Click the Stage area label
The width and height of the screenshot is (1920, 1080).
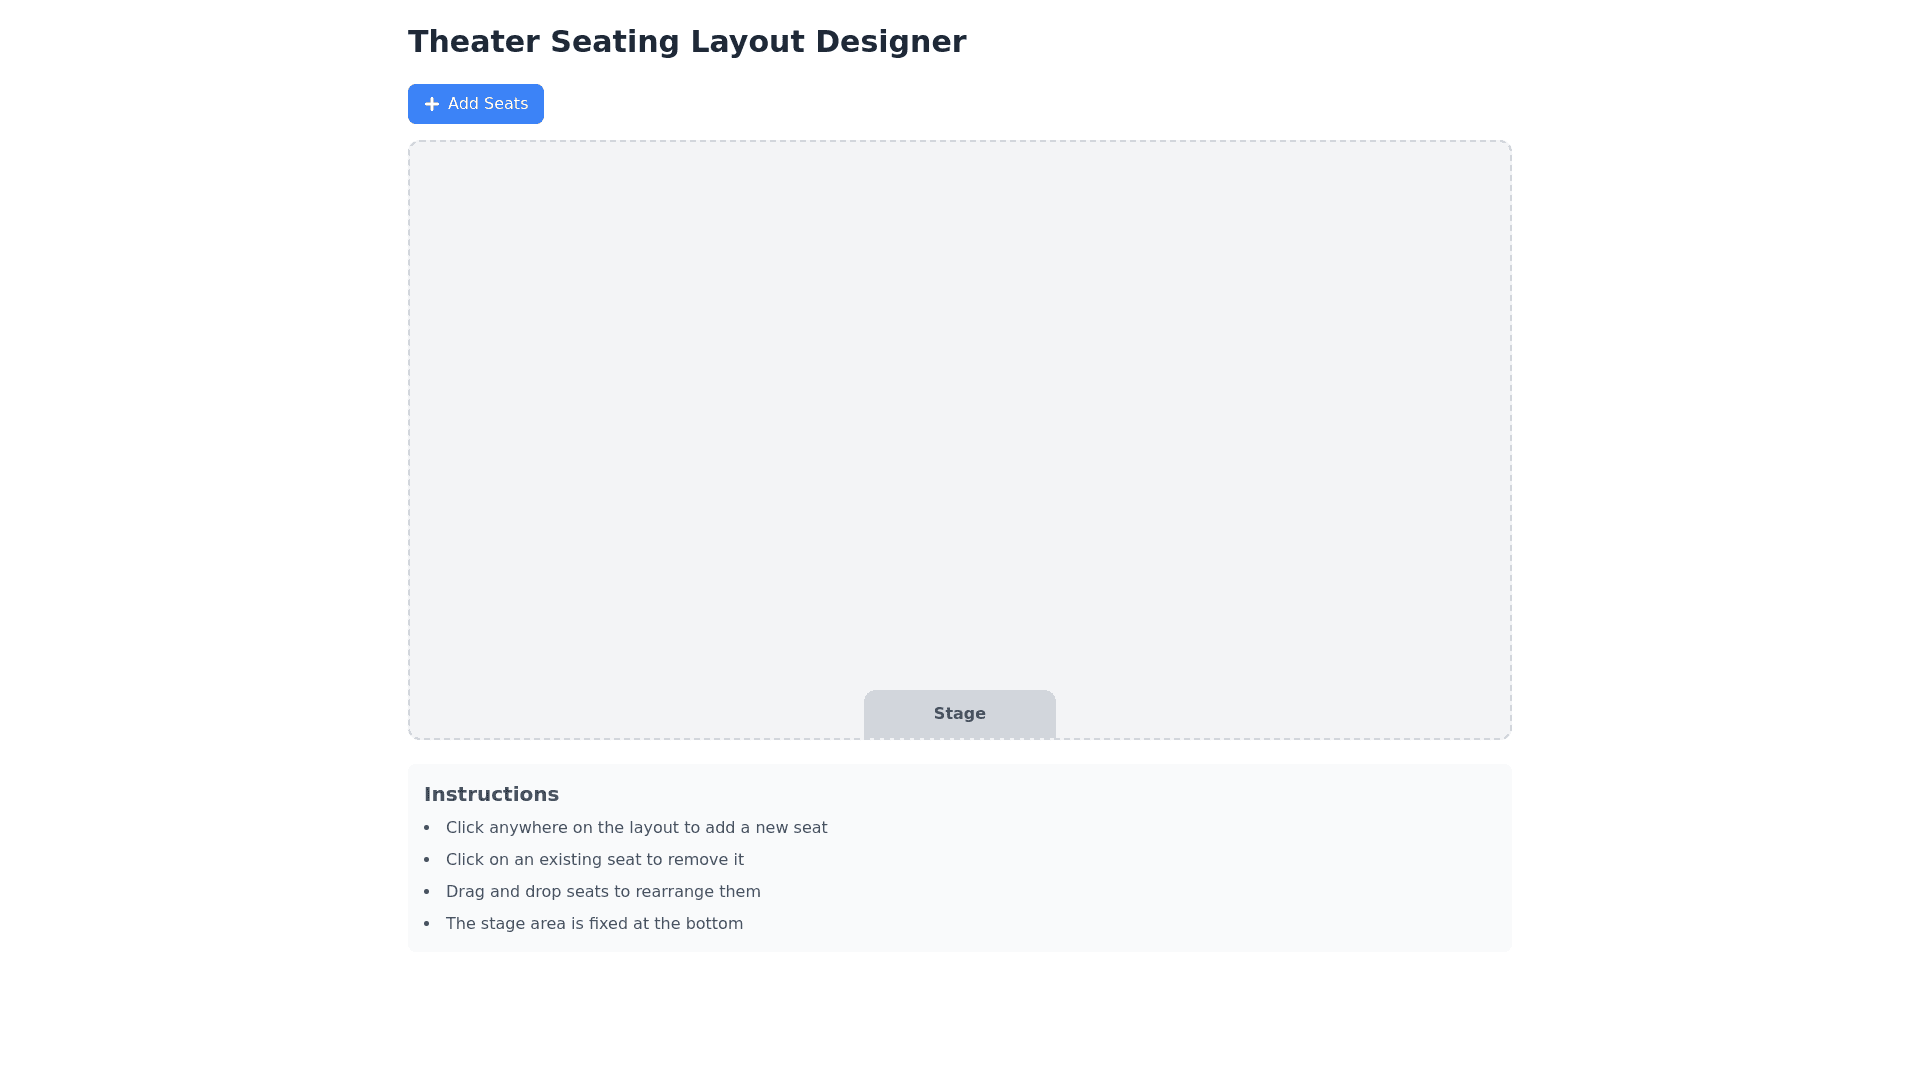tap(959, 714)
